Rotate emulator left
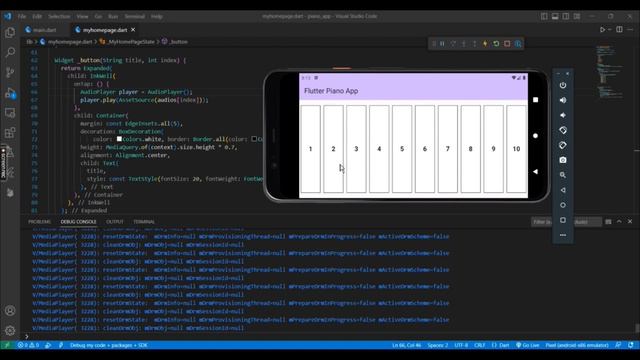The width and height of the screenshot is (640, 360). (563, 130)
